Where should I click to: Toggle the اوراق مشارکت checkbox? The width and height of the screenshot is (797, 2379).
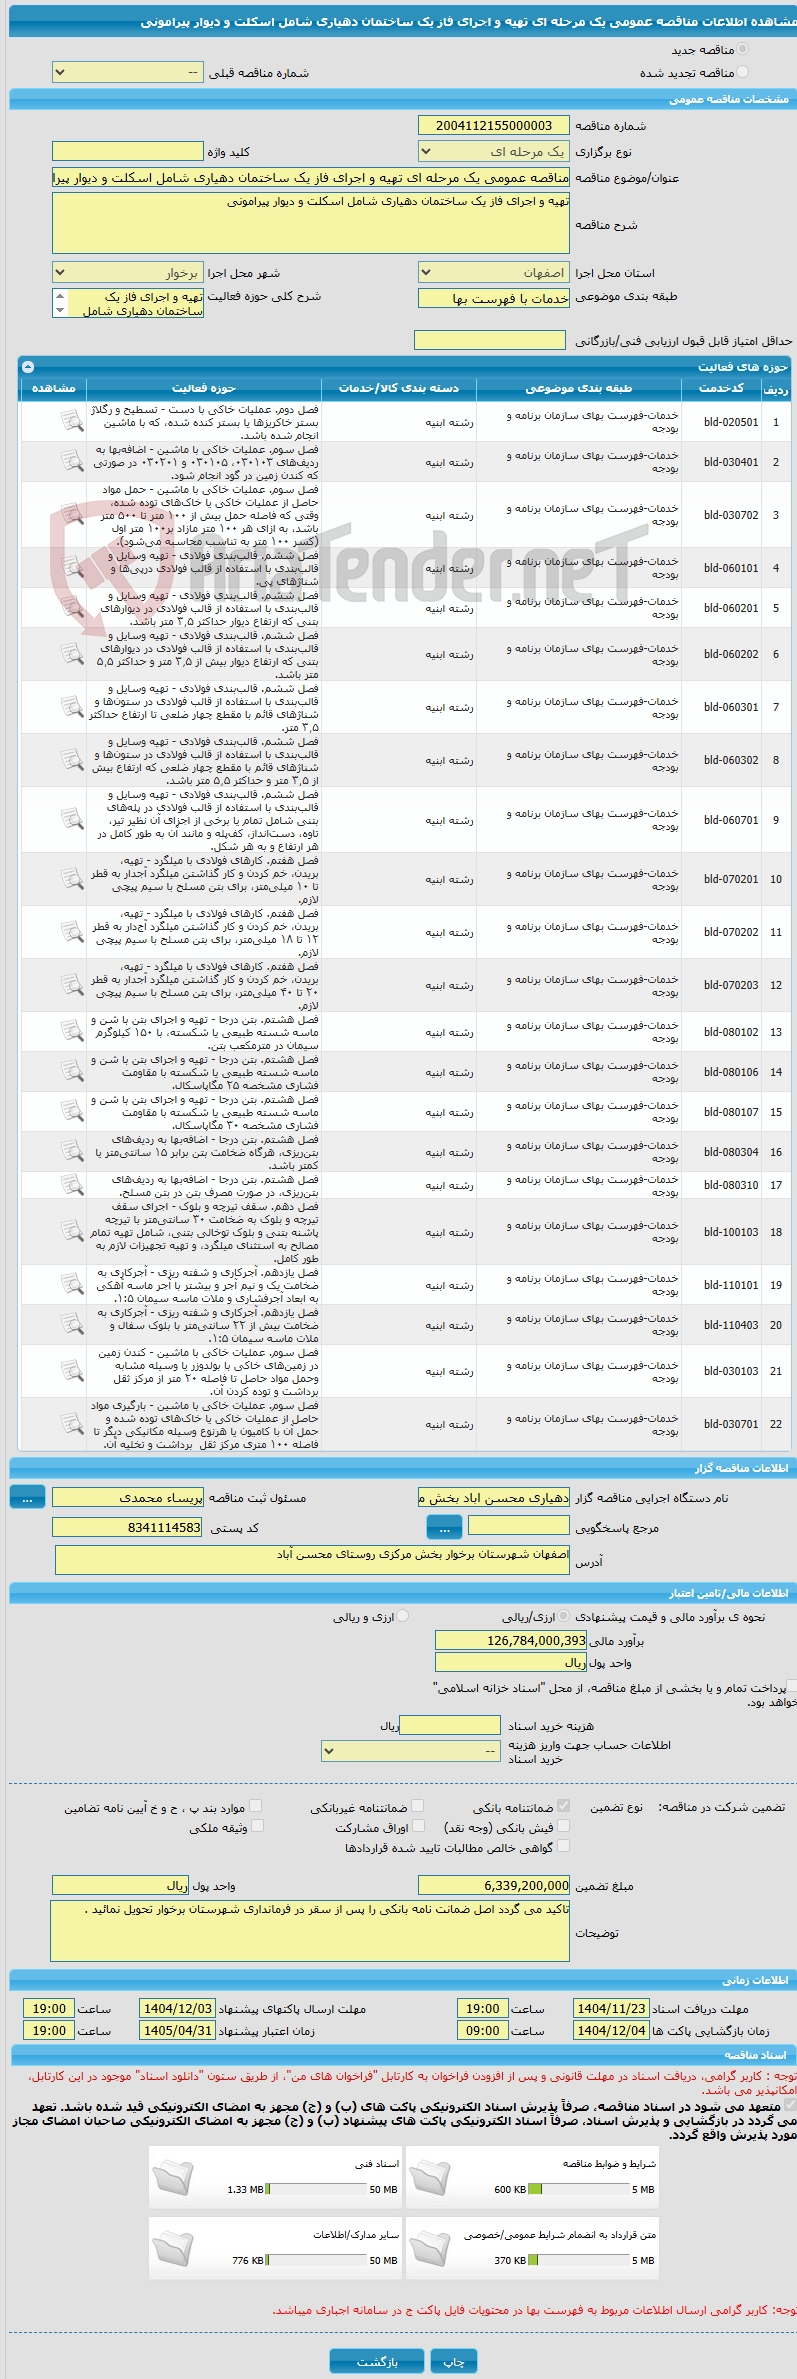418,1826
